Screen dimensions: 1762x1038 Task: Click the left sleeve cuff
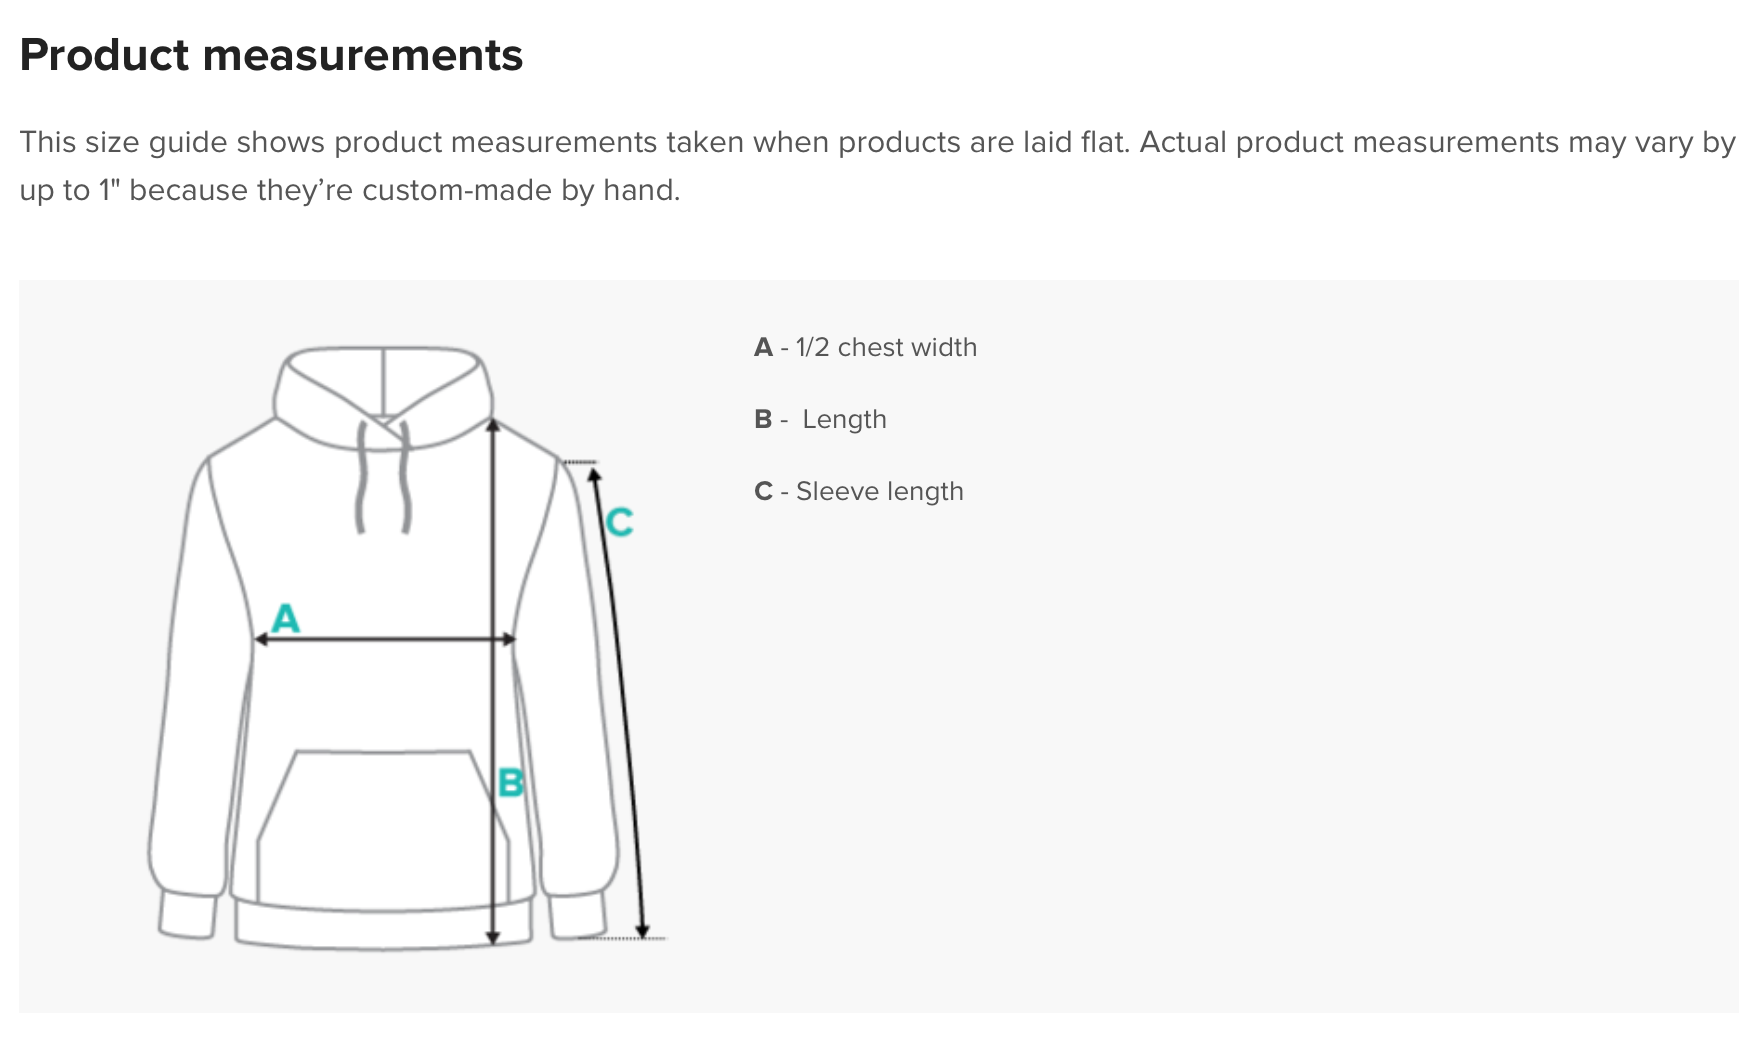point(188,915)
